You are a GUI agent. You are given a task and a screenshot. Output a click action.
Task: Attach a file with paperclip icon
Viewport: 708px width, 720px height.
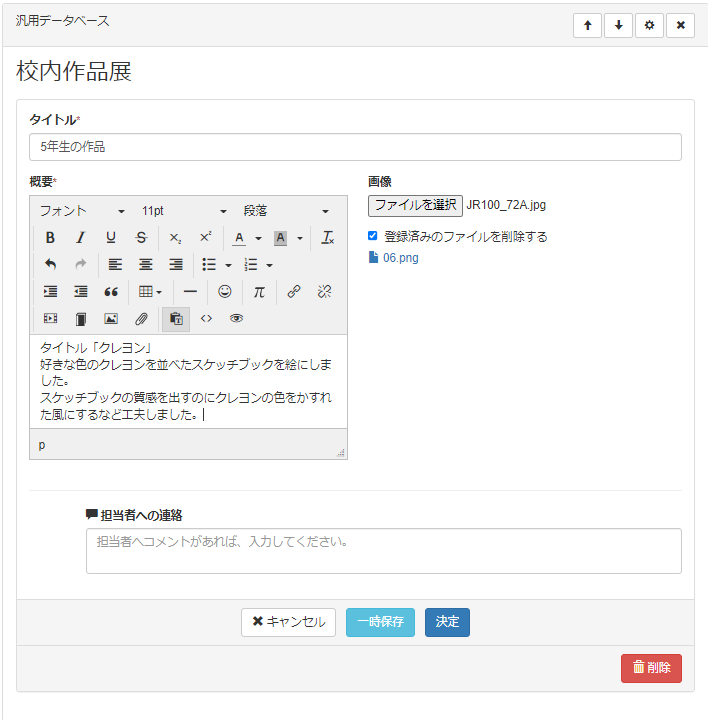coord(141,319)
